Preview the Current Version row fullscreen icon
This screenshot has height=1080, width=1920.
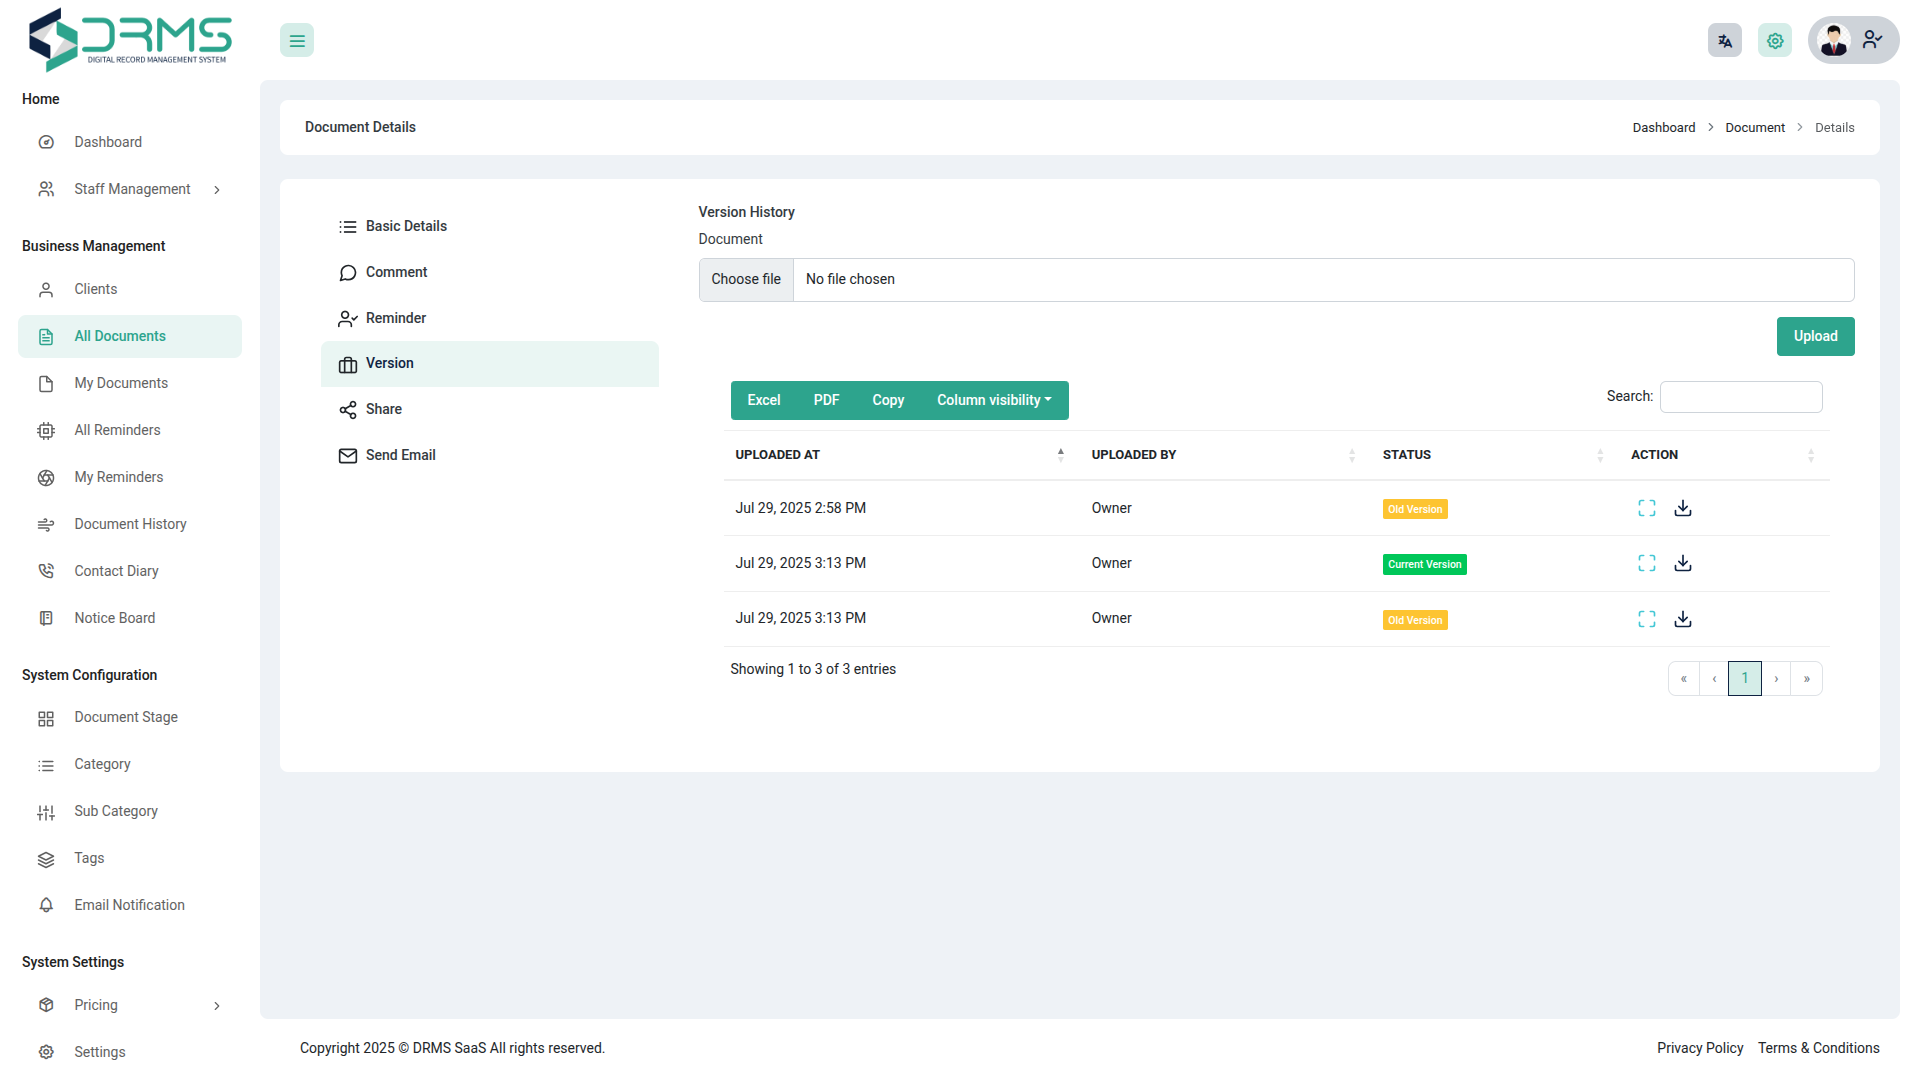1646,563
